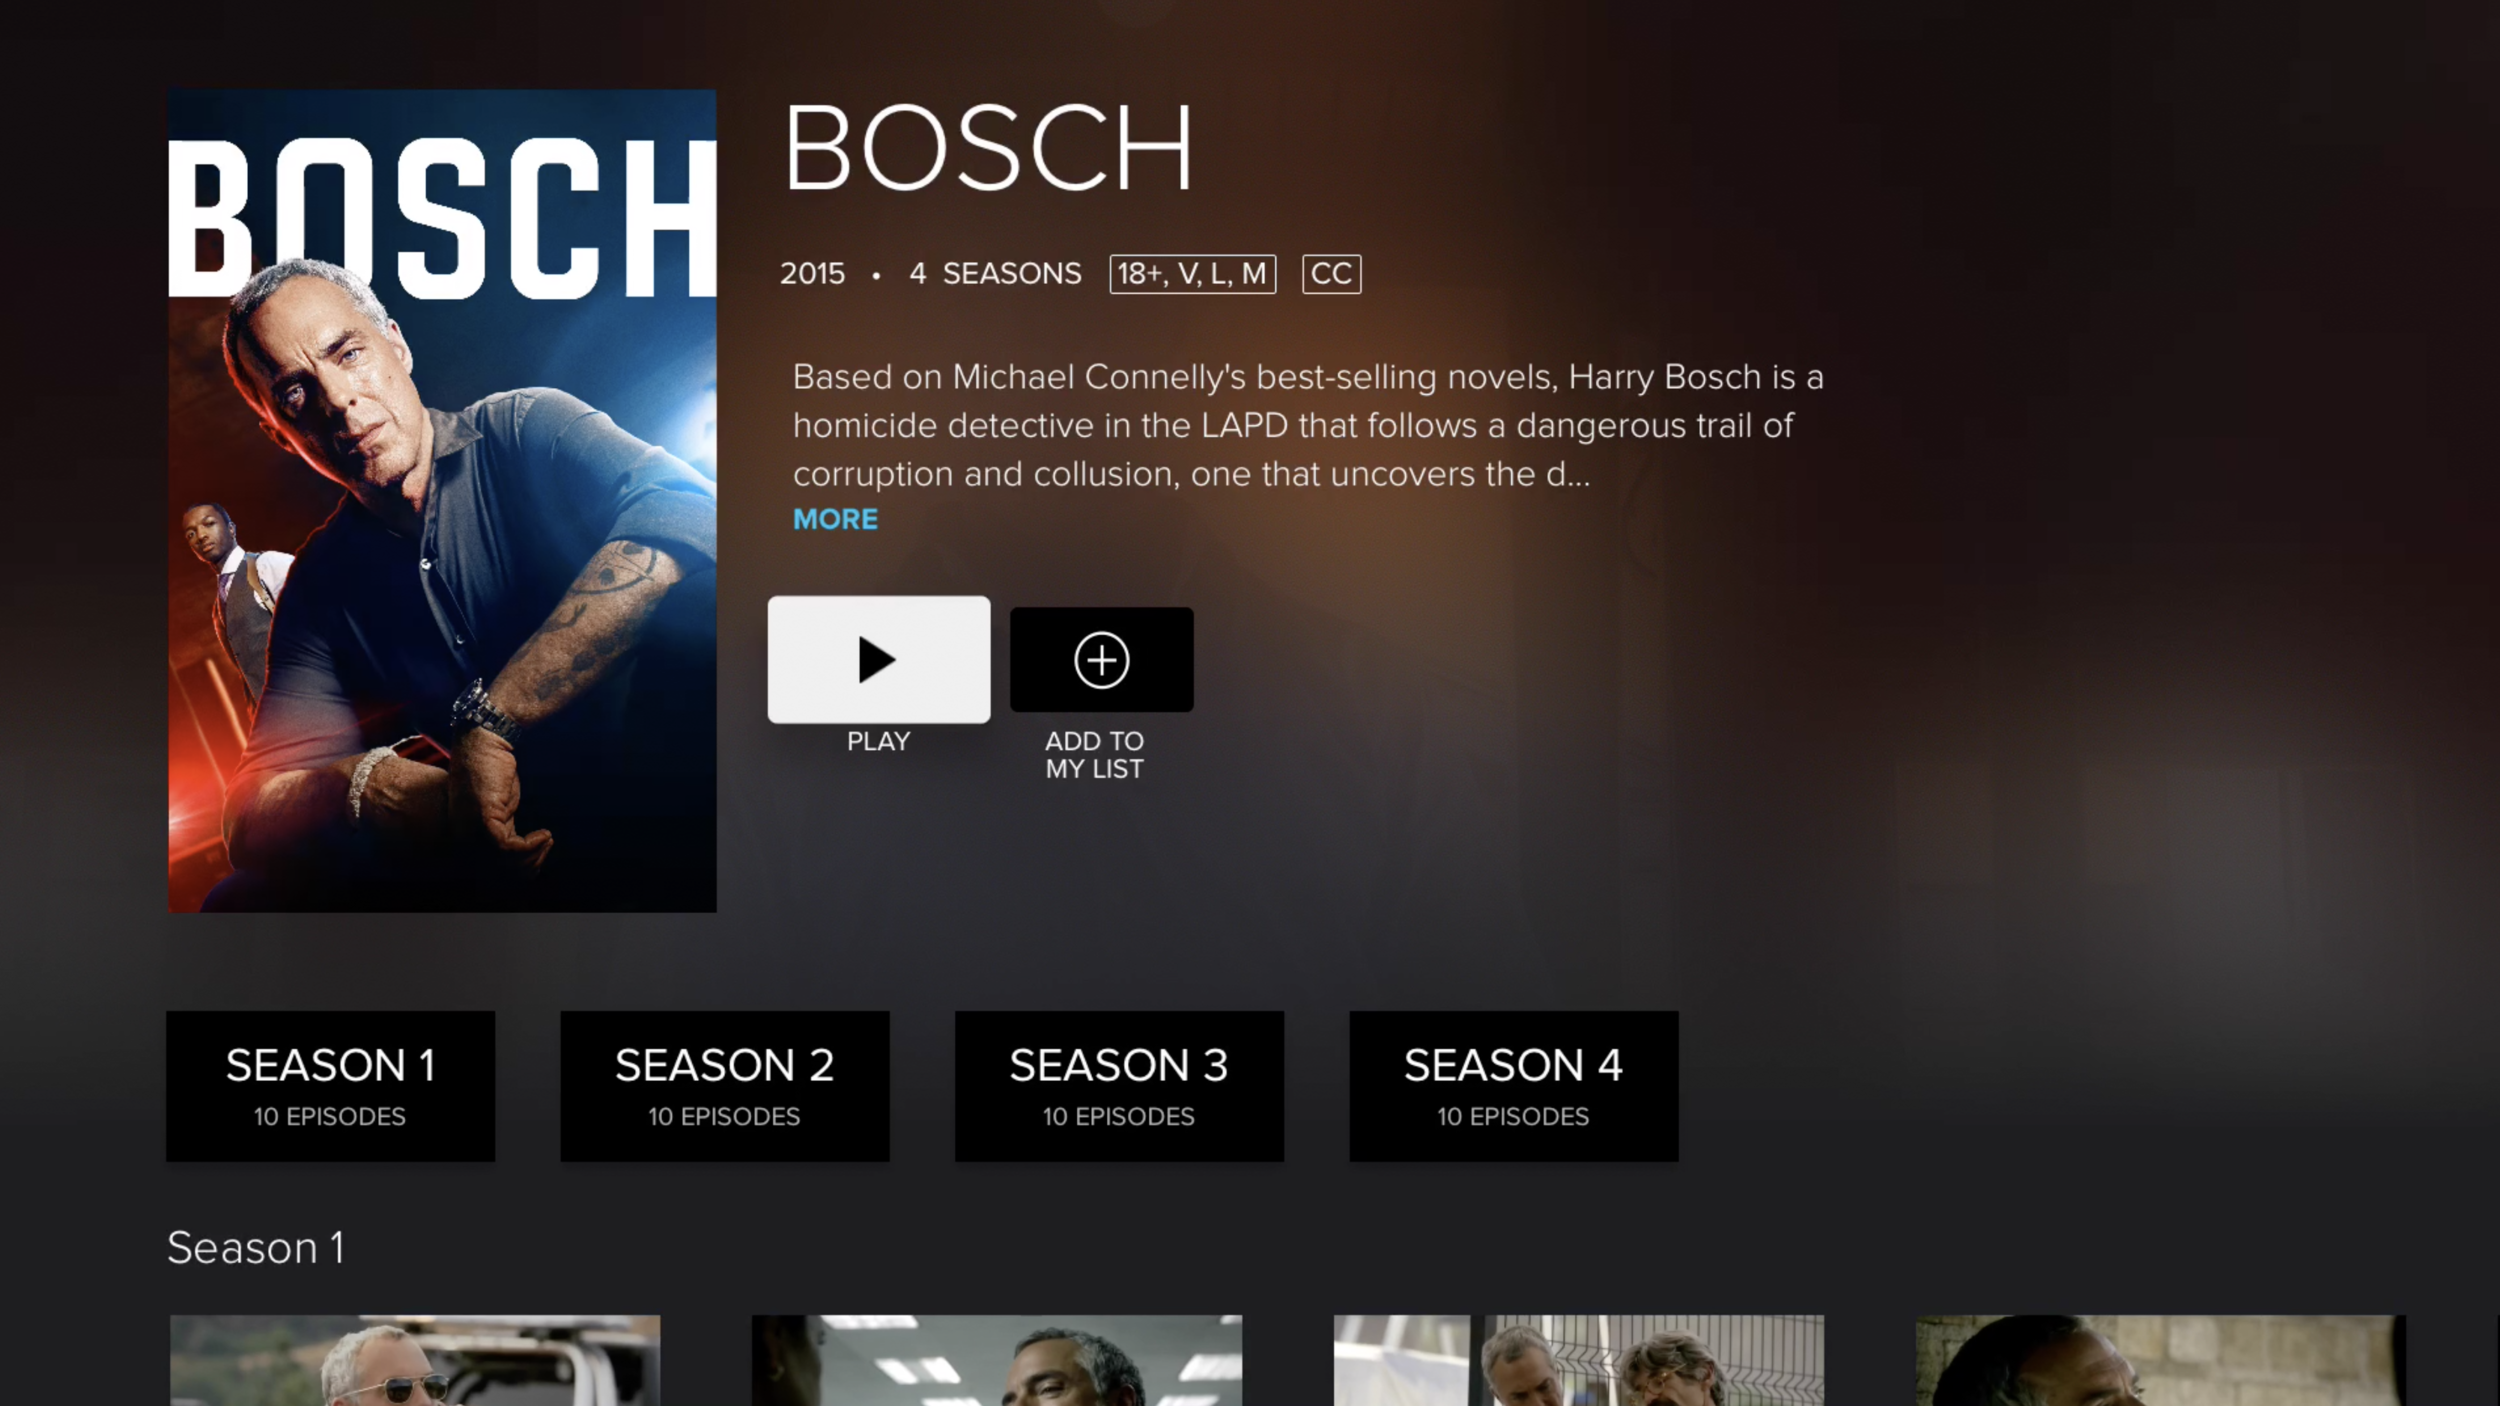Play the Bosch series
2500x1406 pixels.
coord(879,659)
